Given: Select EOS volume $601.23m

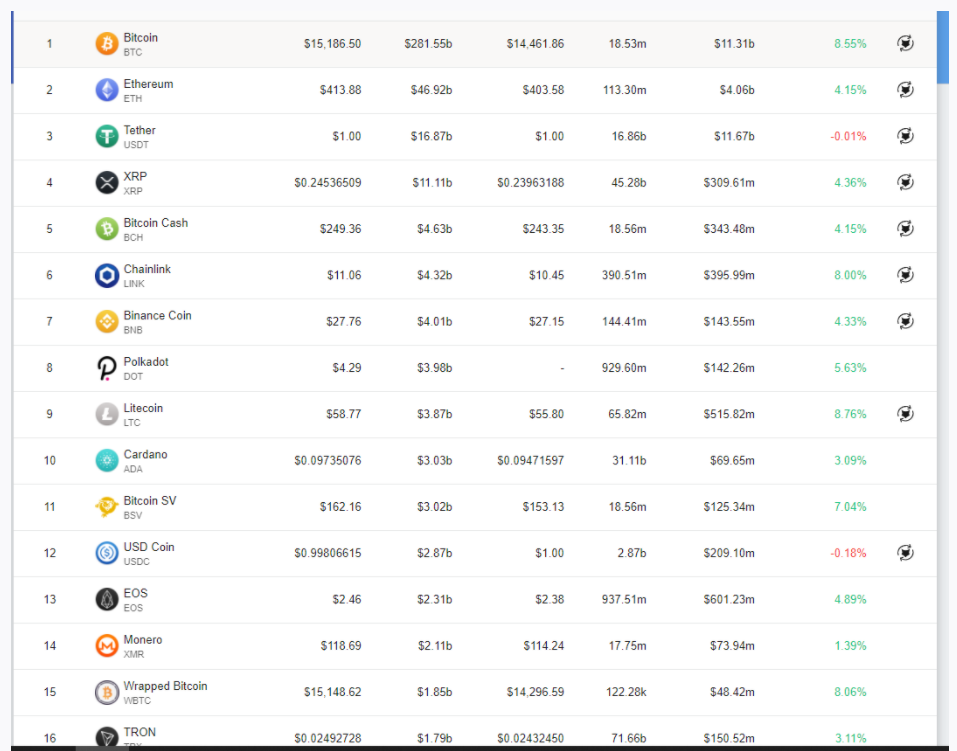Looking at the screenshot, I should [729, 600].
